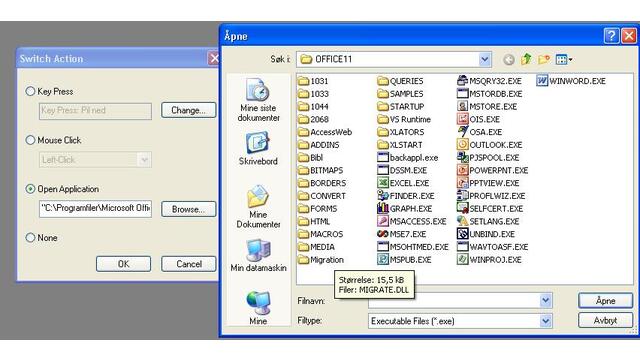Viewport: 640px width, 360px height.
Task: Cancel the Switch Action dialog
Action: click(x=188, y=264)
